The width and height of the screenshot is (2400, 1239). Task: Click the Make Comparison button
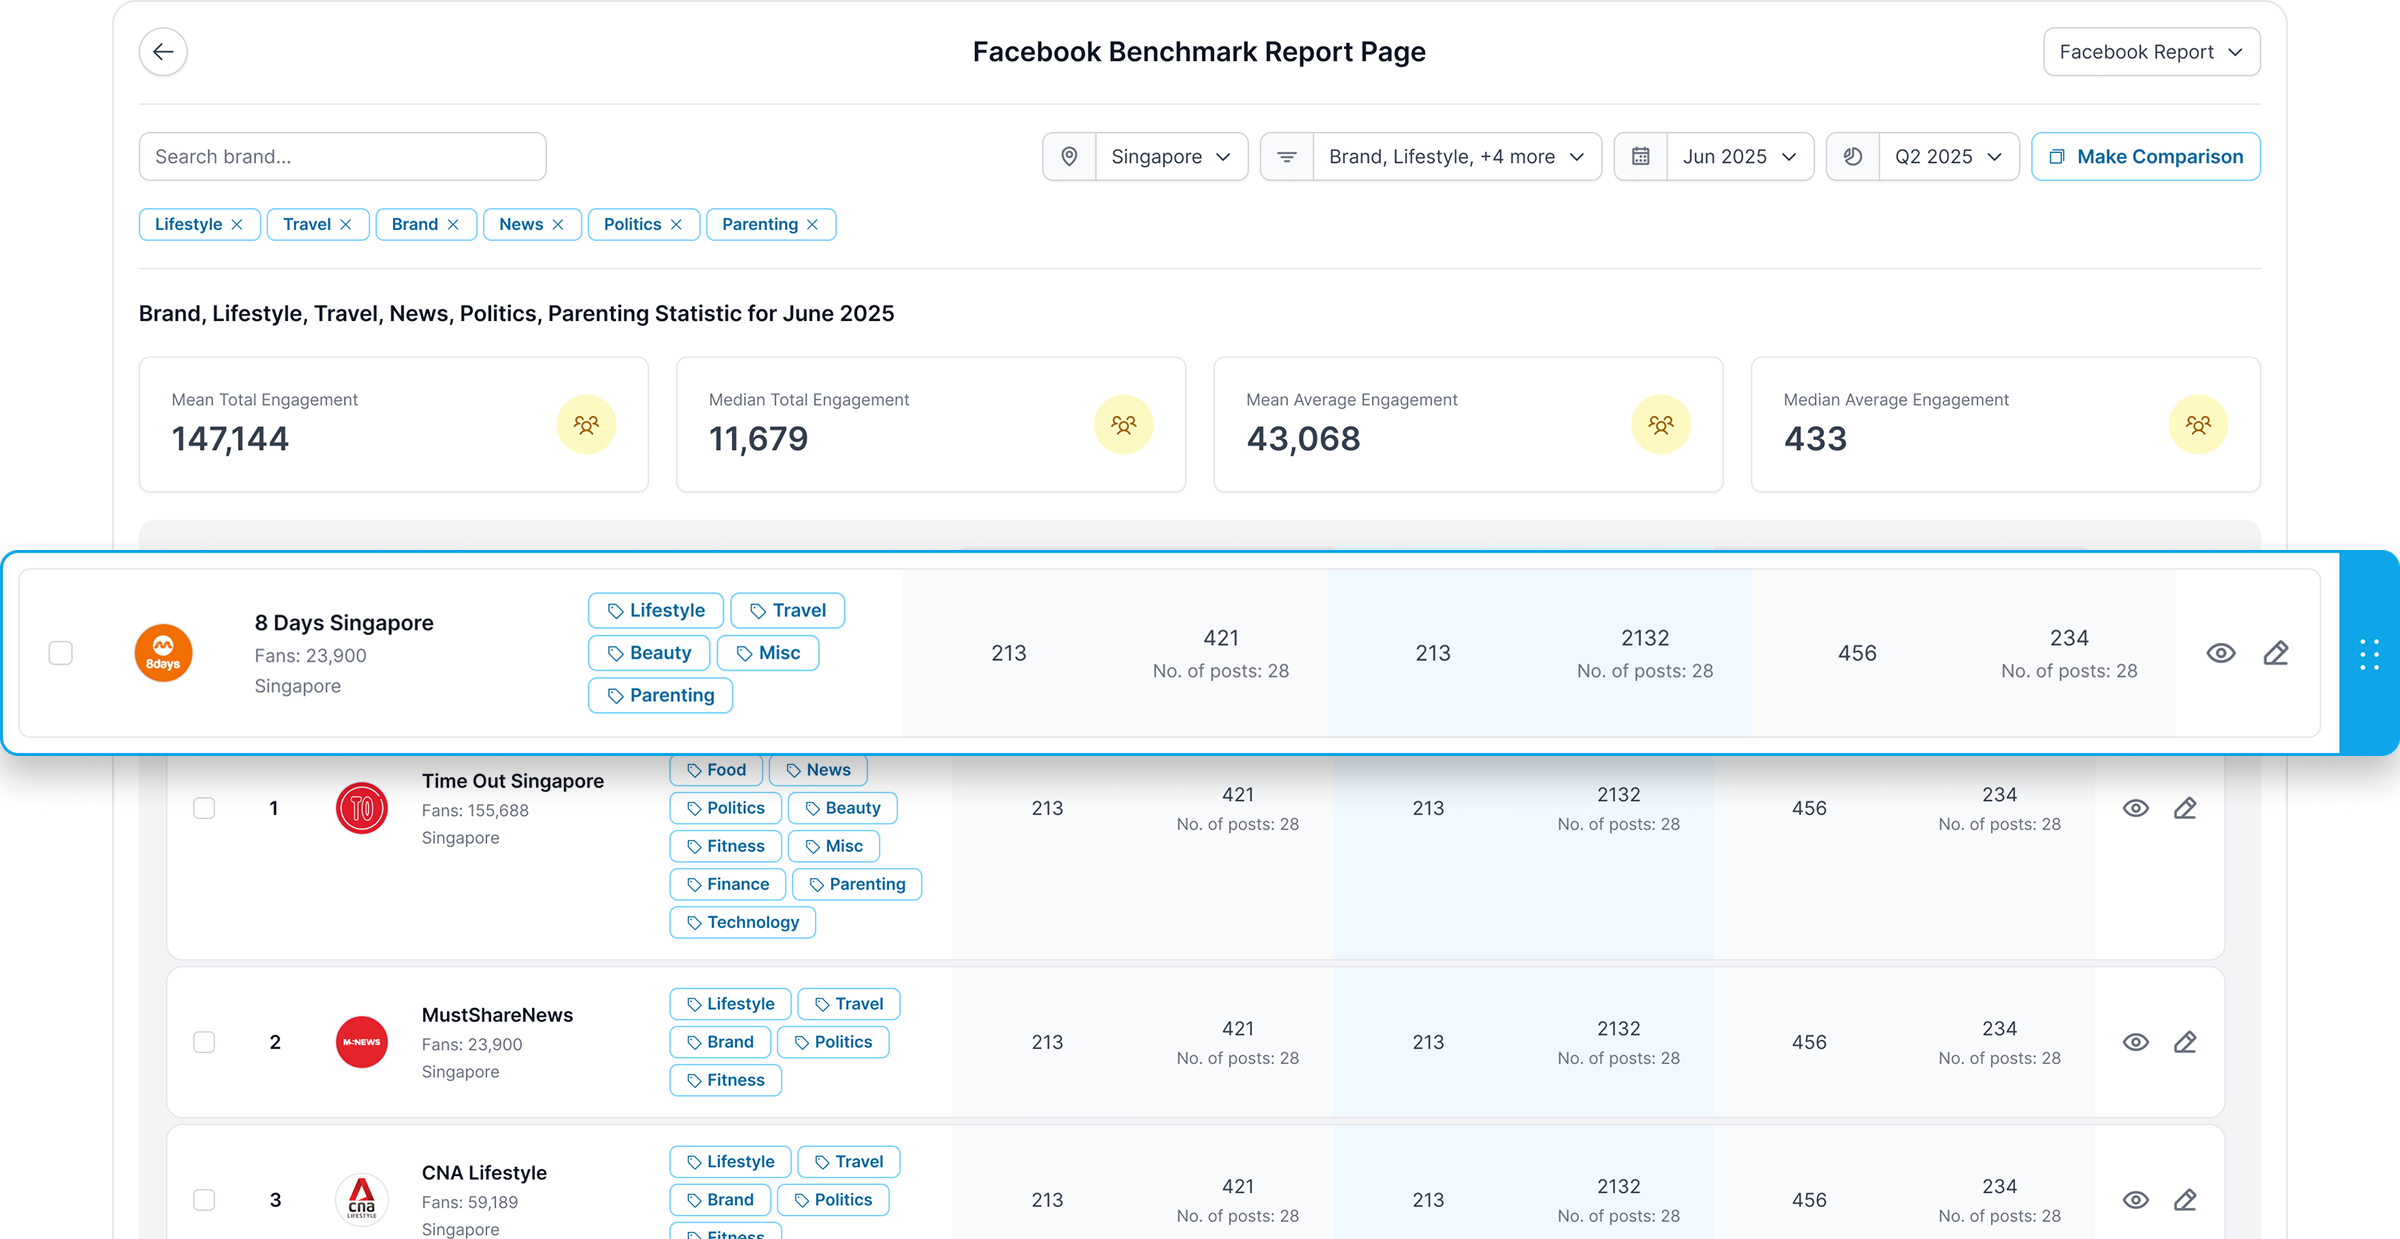pos(2146,156)
